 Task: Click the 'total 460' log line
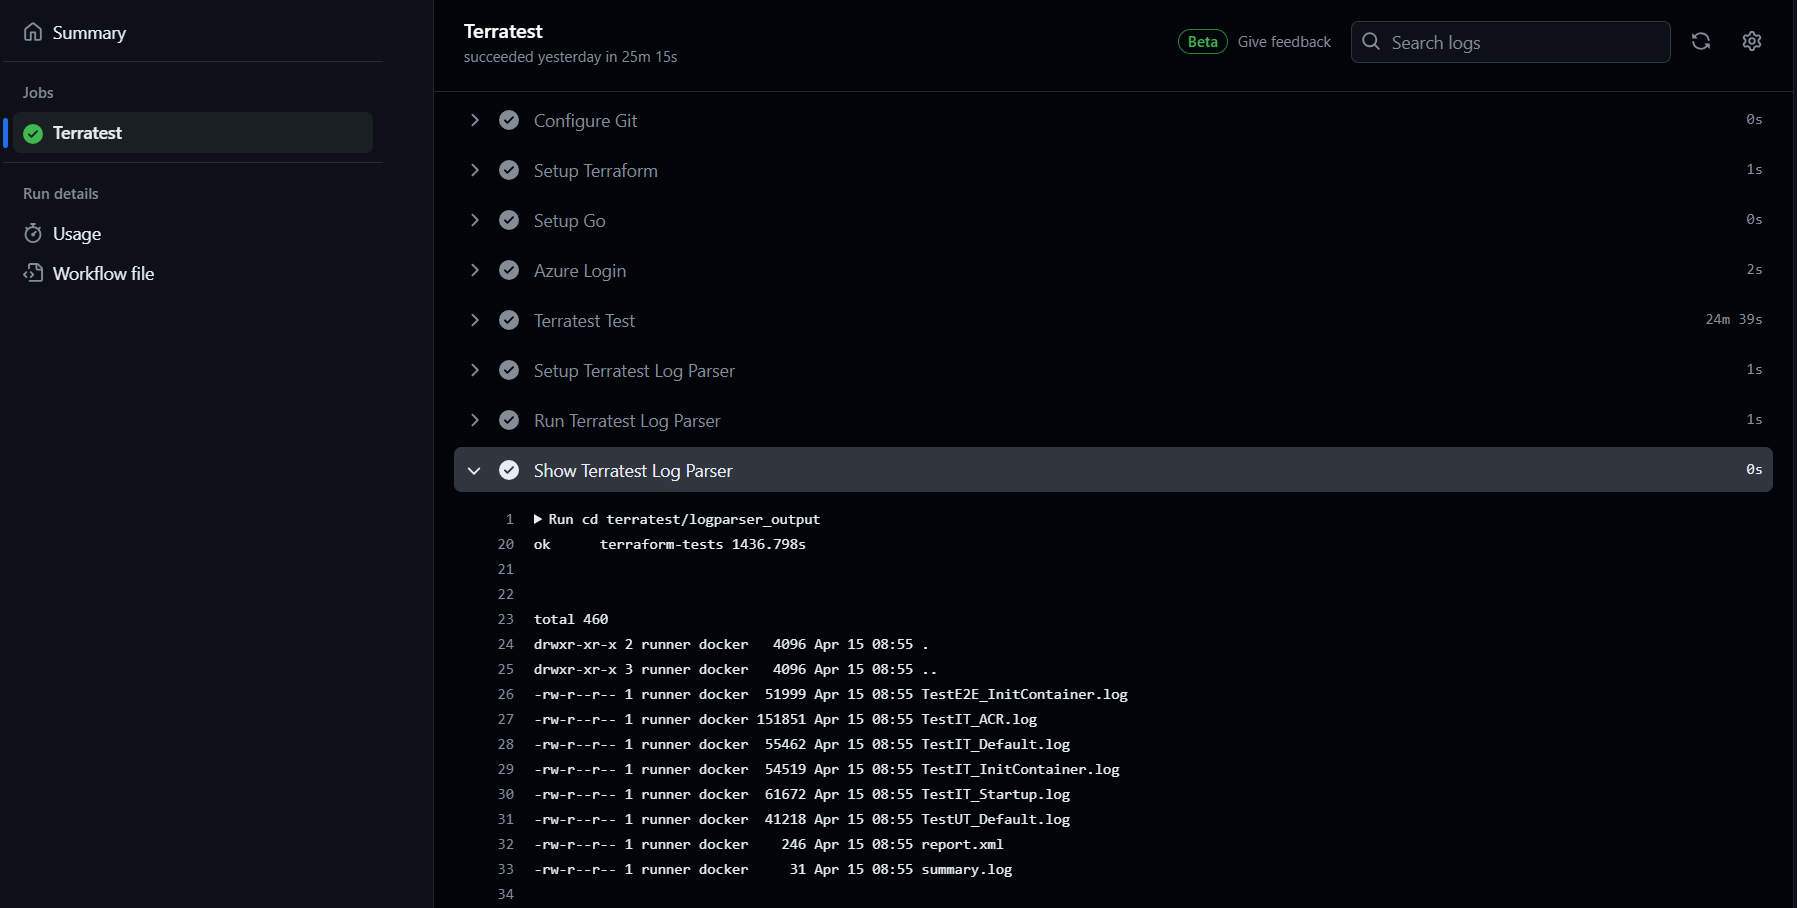(x=571, y=619)
